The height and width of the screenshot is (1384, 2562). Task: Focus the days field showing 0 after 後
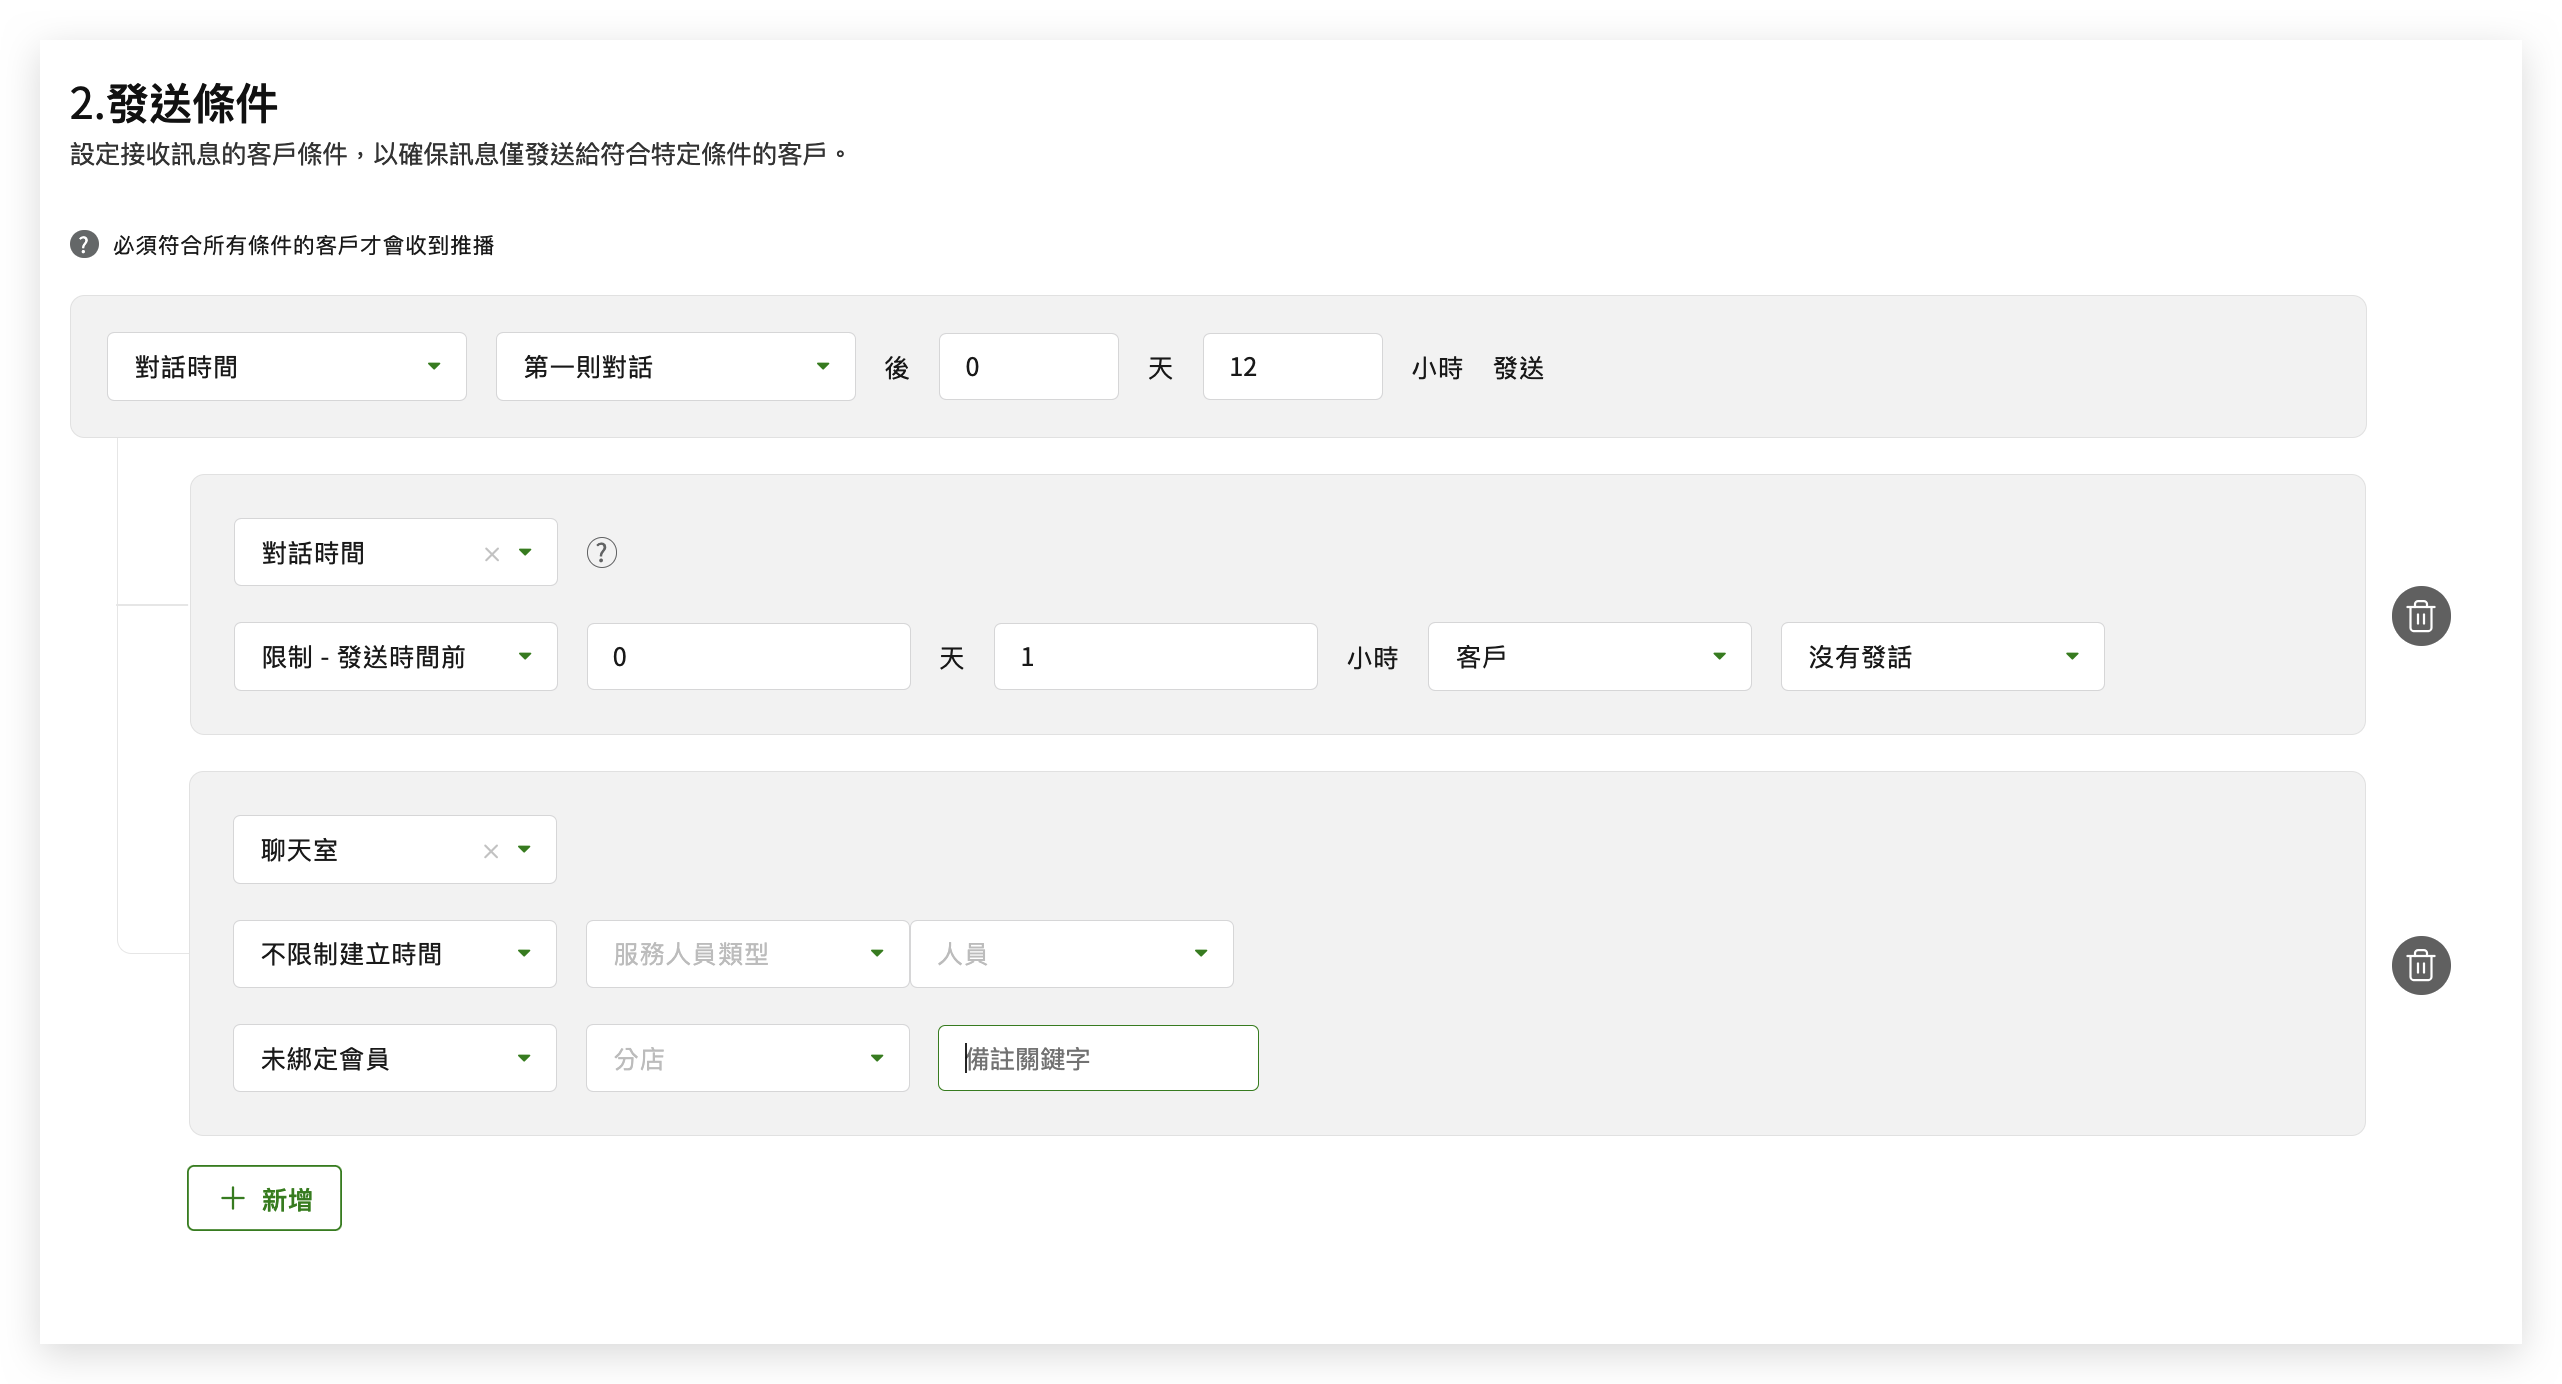1029,367
